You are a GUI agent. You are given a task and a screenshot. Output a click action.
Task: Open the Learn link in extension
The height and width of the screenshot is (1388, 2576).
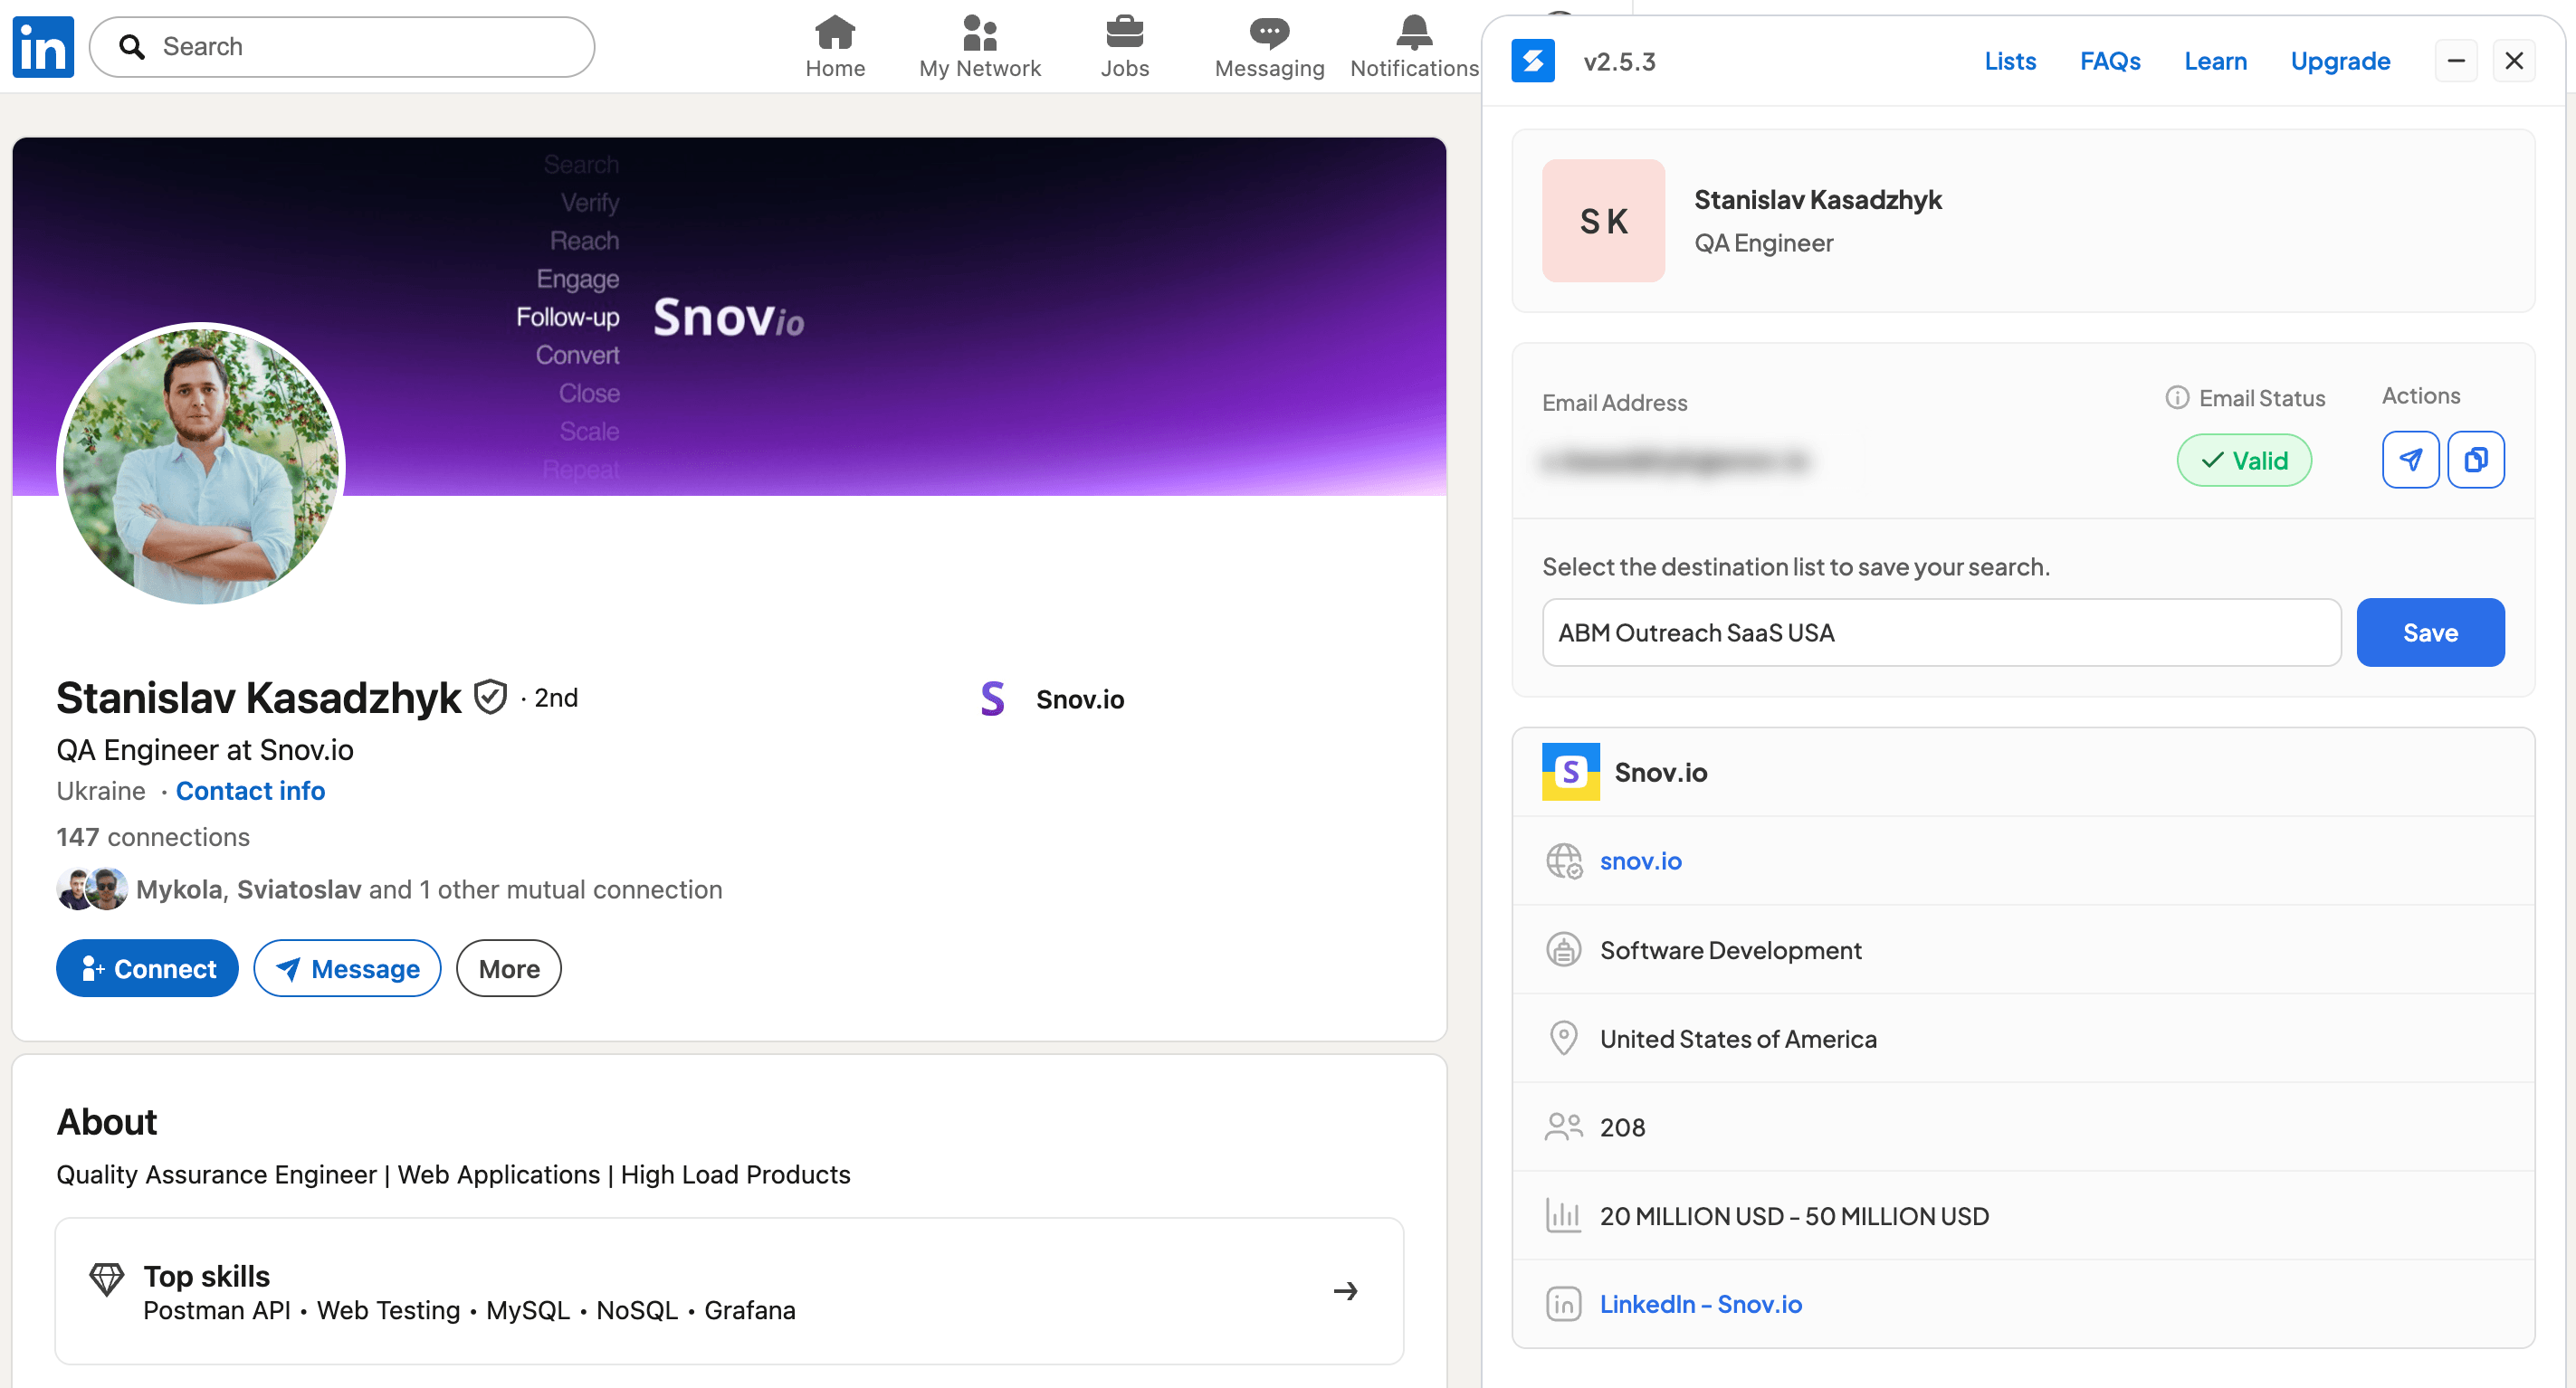pyautogui.click(x=2215, y=61)
